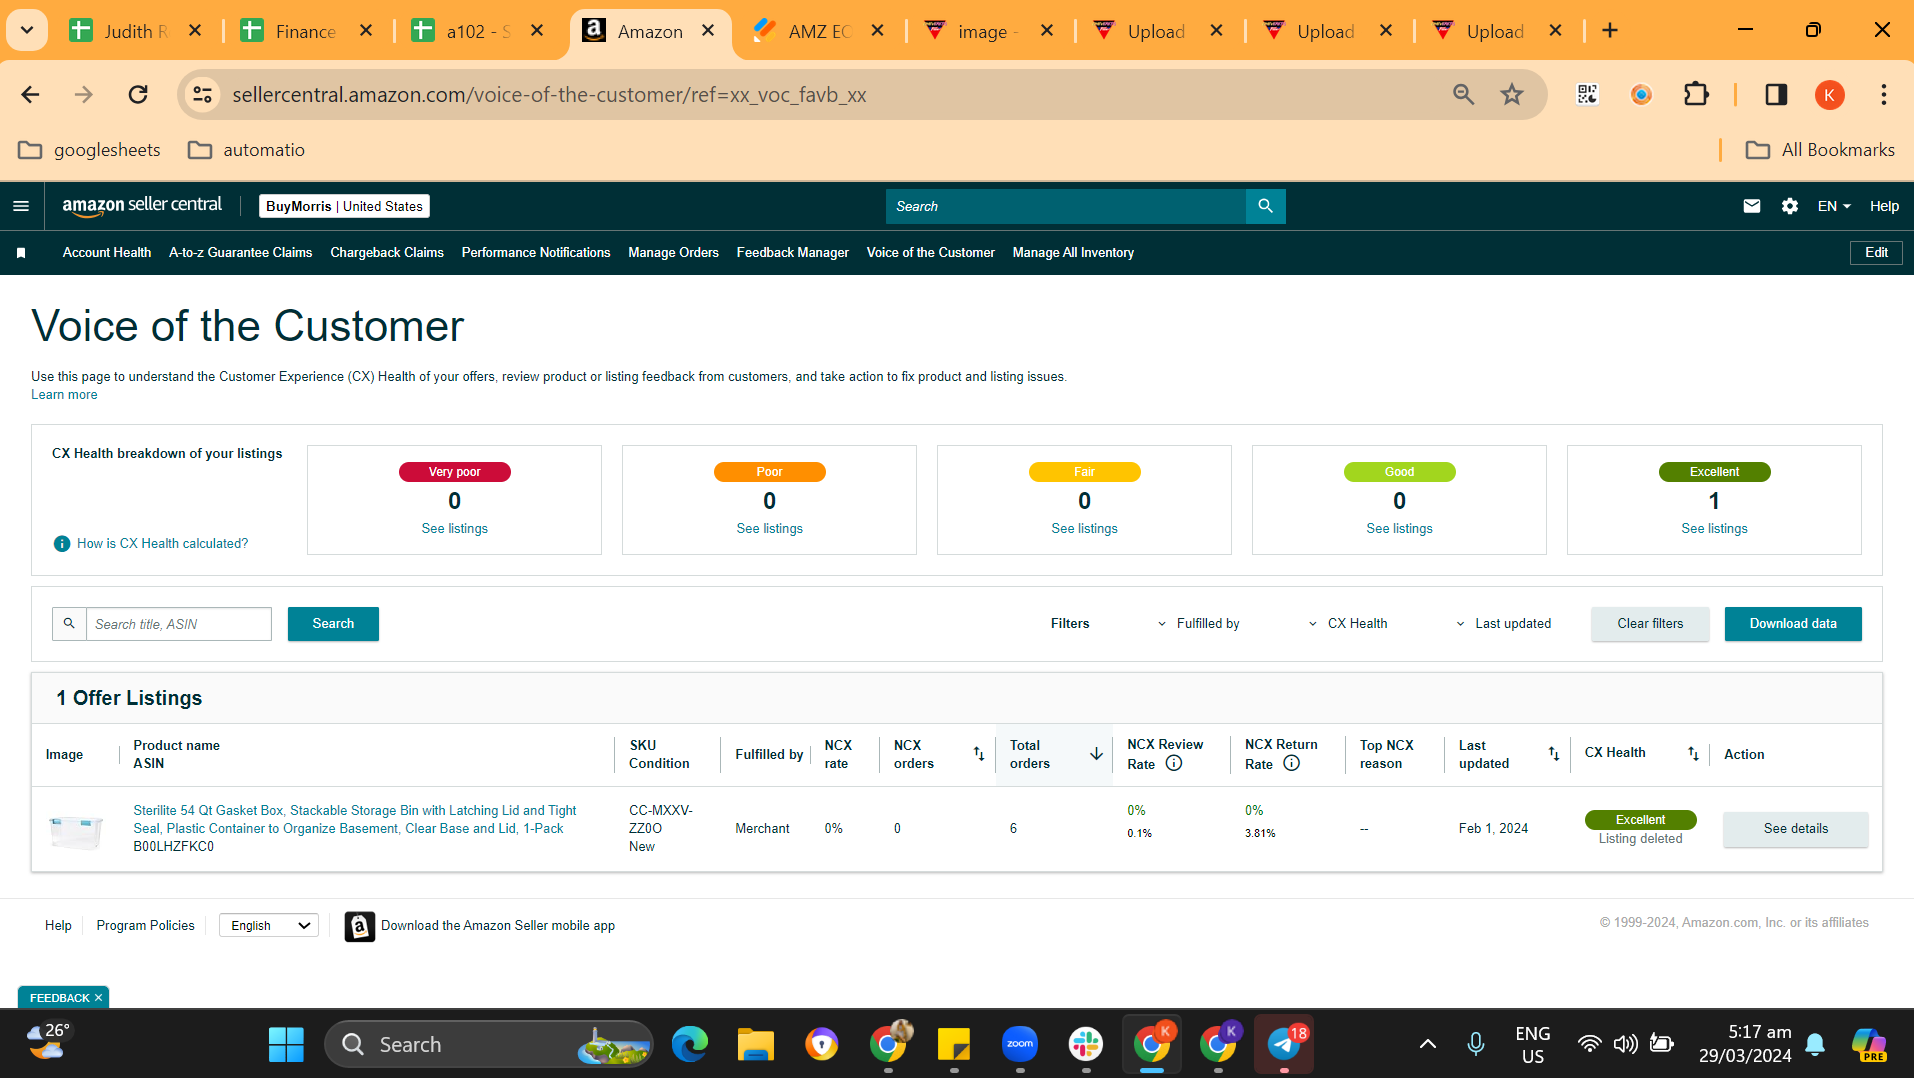This screenshot has height=1078, width=1914.
Task: Open the QR code extension icon
Action: click(x=1587, y=95)
